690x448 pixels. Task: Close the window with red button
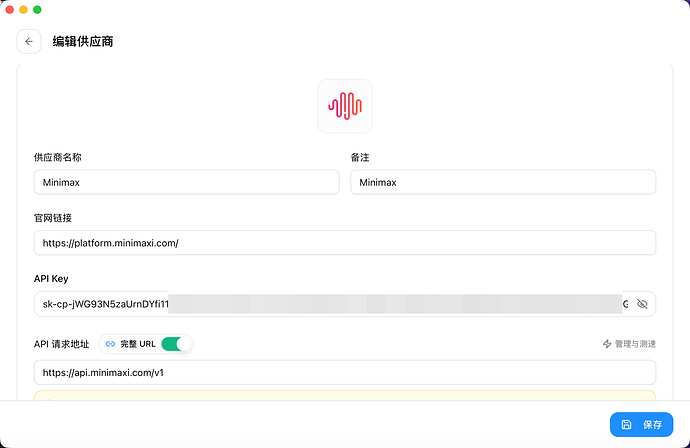click(x=10, y=10)
